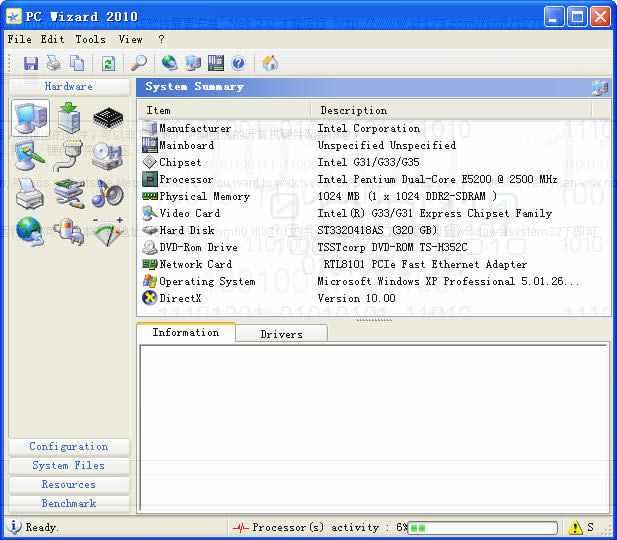The width and height of the screenshot is (617, 540).
Task: Select the Video Card row
Action: pos(374,213)
